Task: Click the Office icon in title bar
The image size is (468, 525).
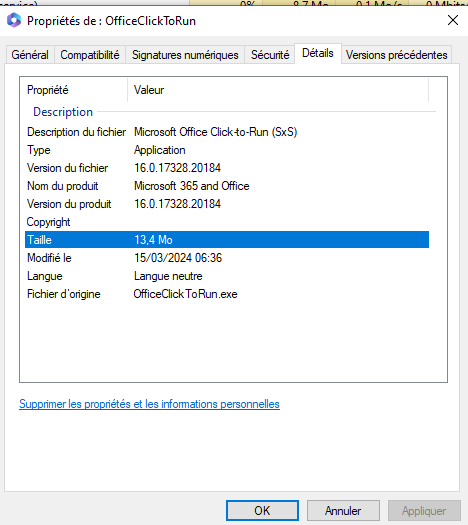Action: coord(14,20)
